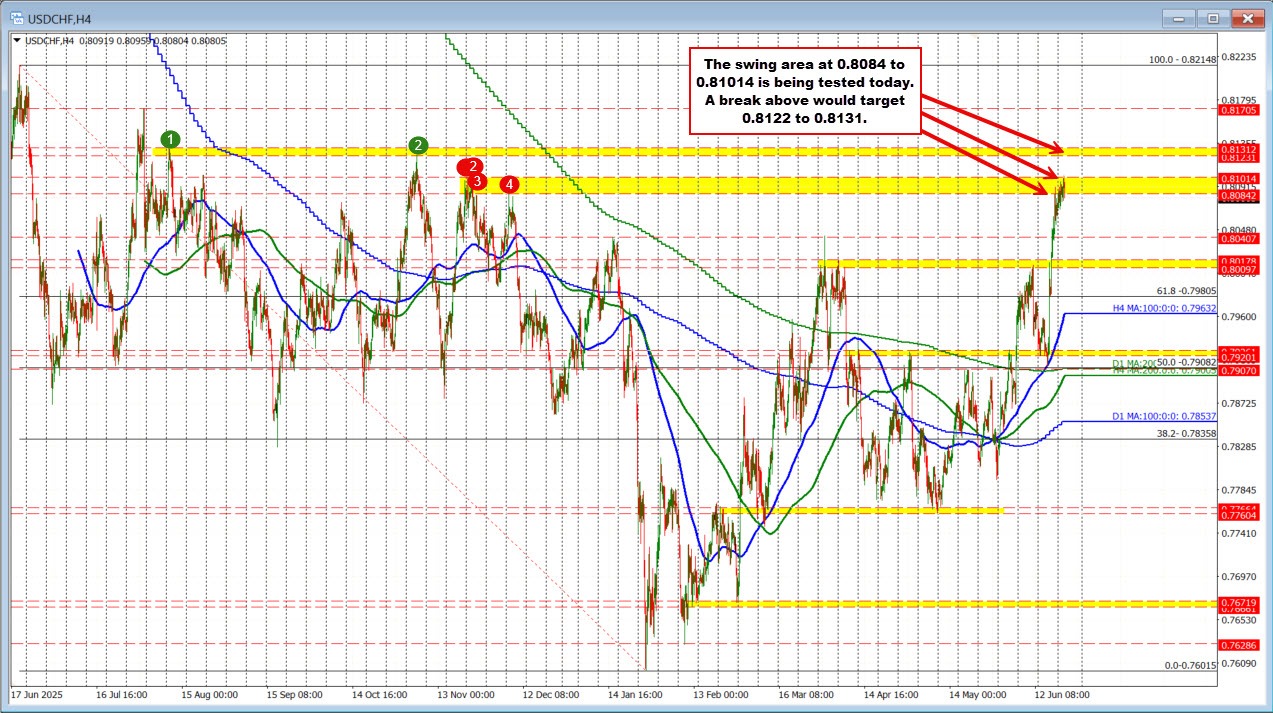This screenshot has height=713, width=1273.
Task: Click the 0.76530 price scale value
Action: 1237,620
